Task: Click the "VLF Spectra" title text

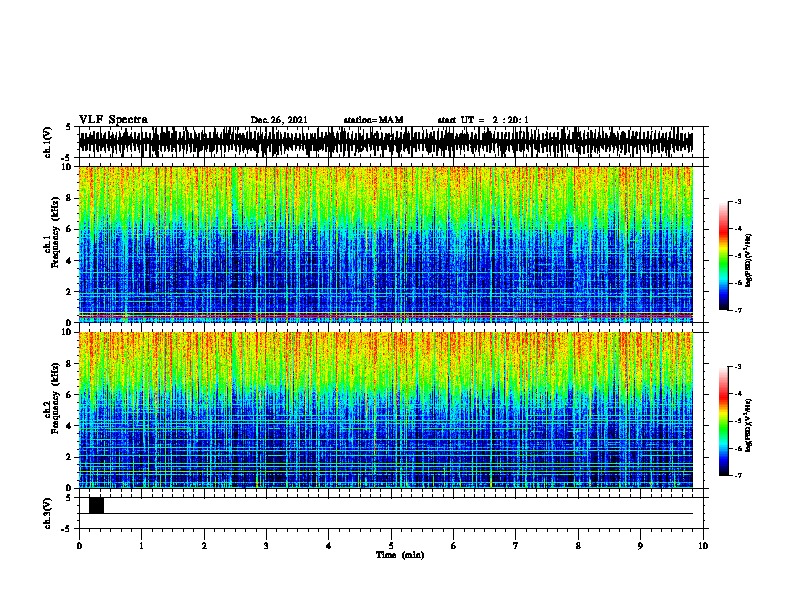Action: (x=113, y=120)
